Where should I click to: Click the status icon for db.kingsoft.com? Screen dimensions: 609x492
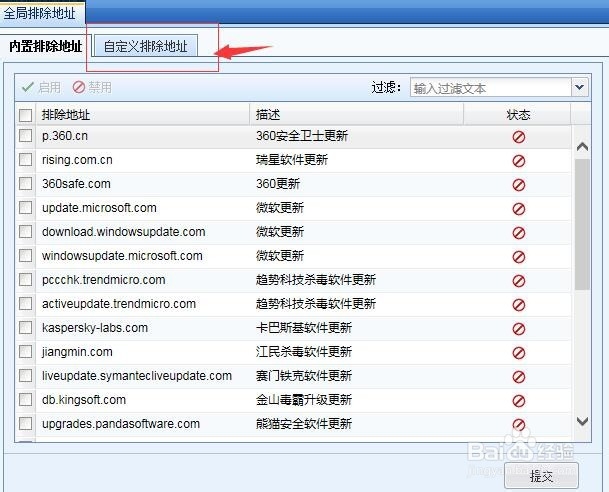click(519, 401)
